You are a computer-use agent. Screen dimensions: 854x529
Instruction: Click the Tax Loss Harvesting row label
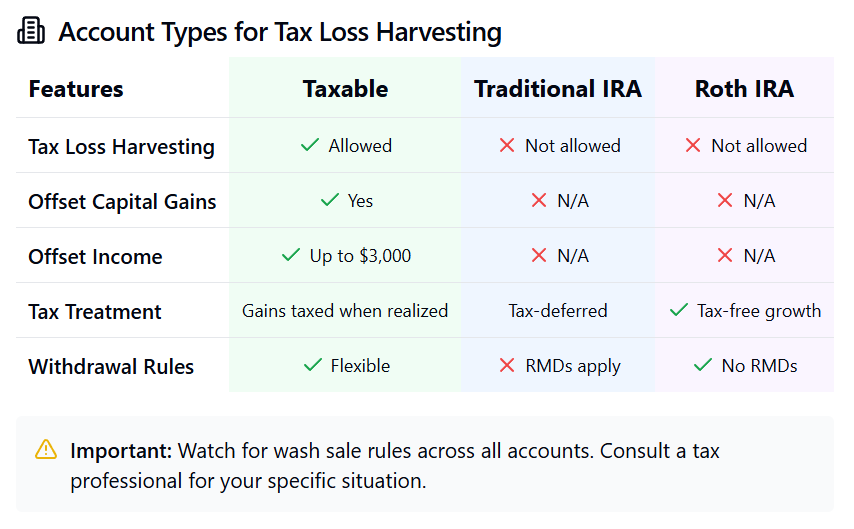click(121, 147)
